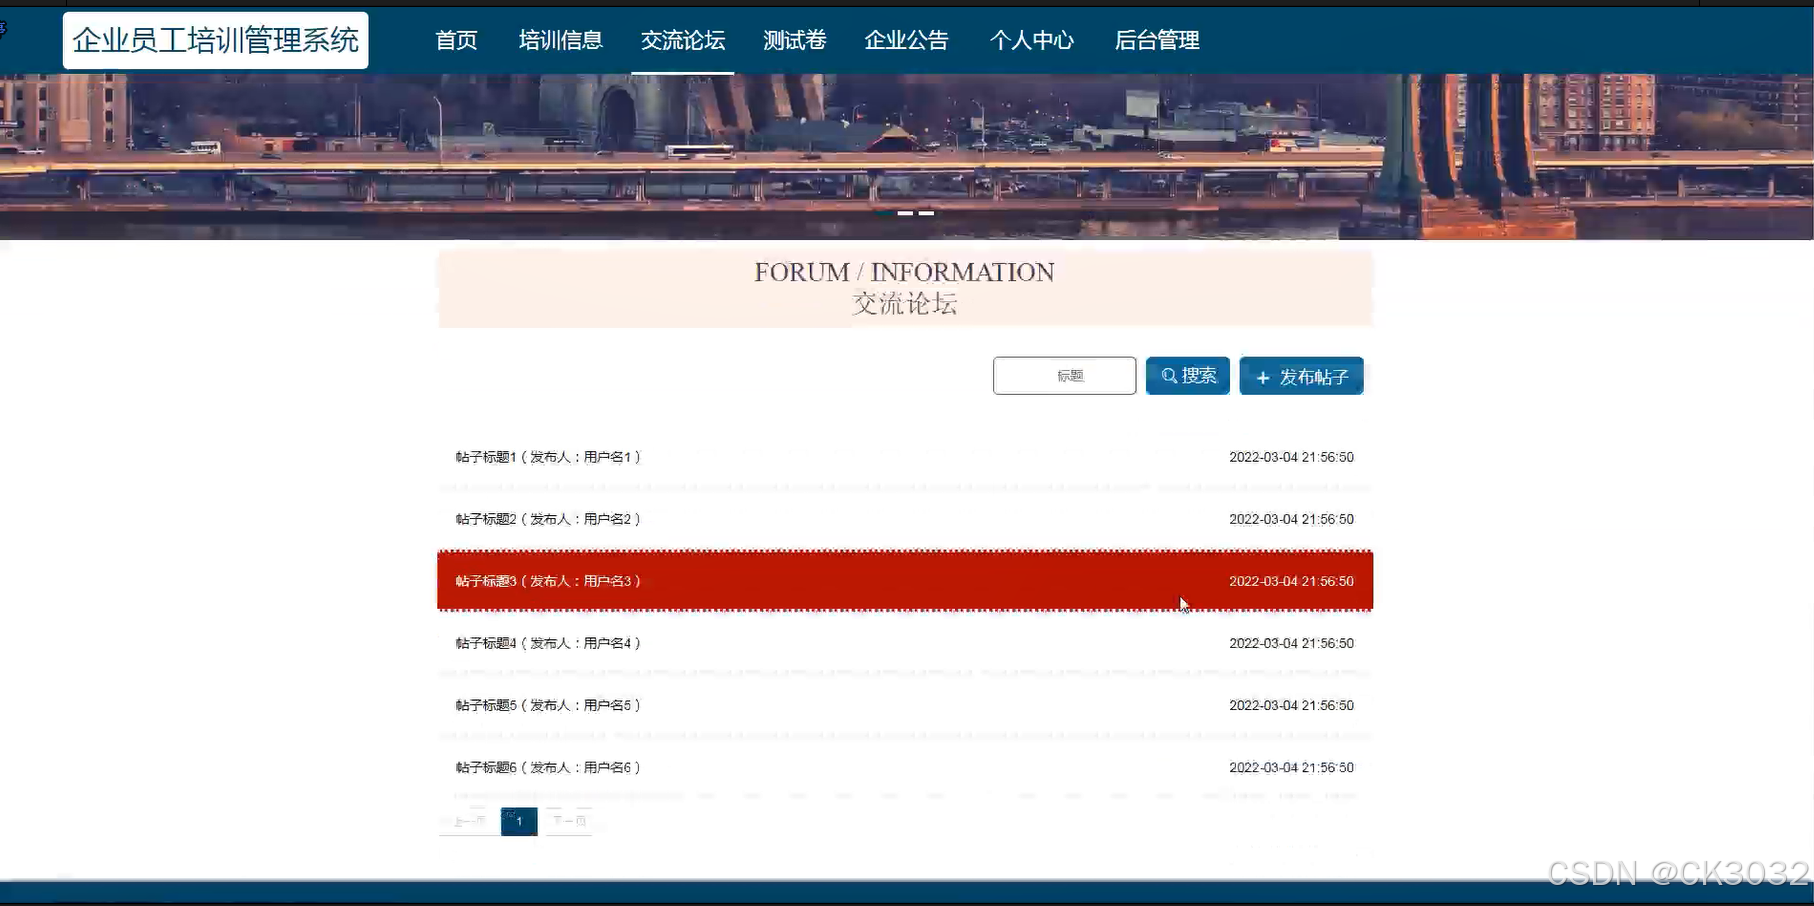Click the 企业员工培训管理系统 logo
1814x906 pixels.
coord(216,40)
